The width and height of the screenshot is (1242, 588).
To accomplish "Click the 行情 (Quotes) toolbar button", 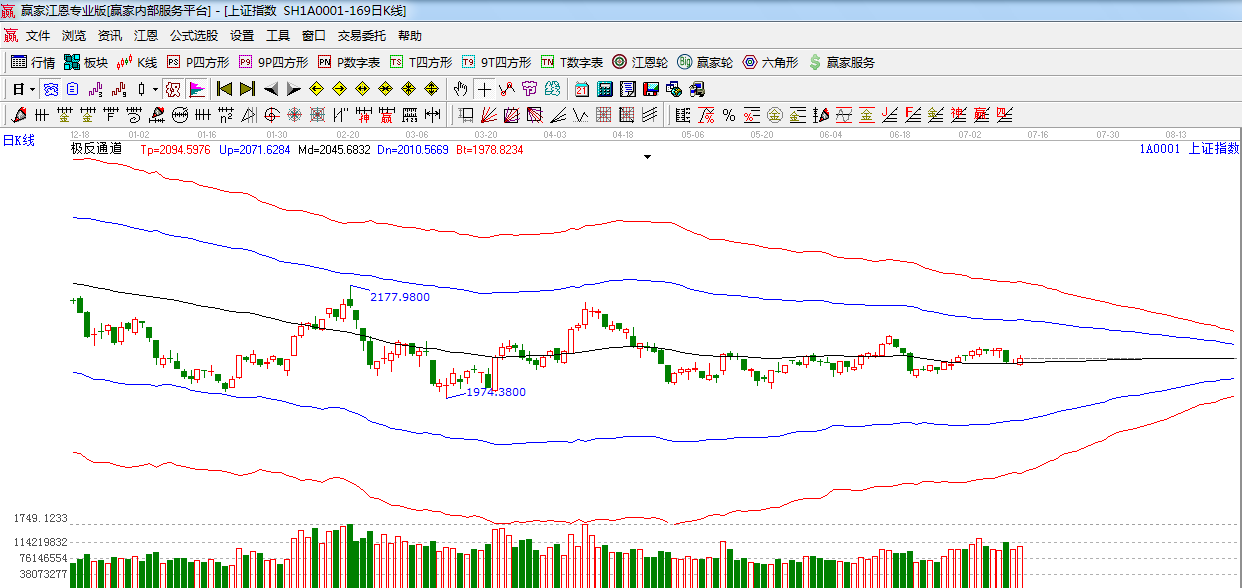I will coord(33,62).
